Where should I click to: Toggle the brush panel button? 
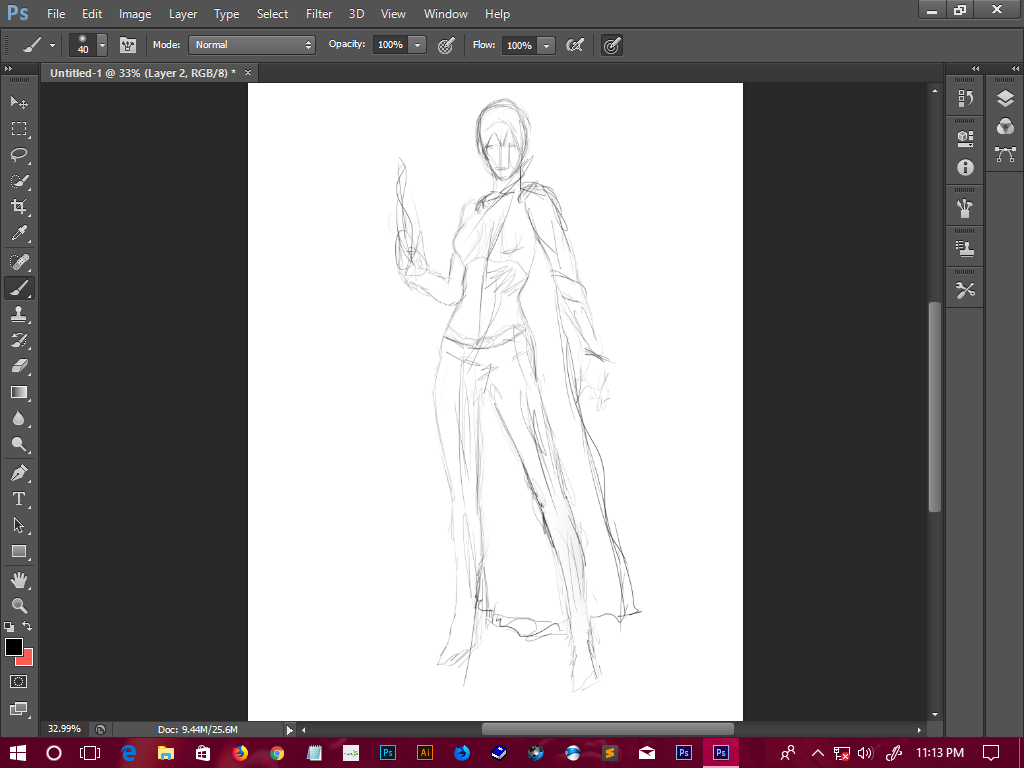pyautogui.click(x=128, y=45)
